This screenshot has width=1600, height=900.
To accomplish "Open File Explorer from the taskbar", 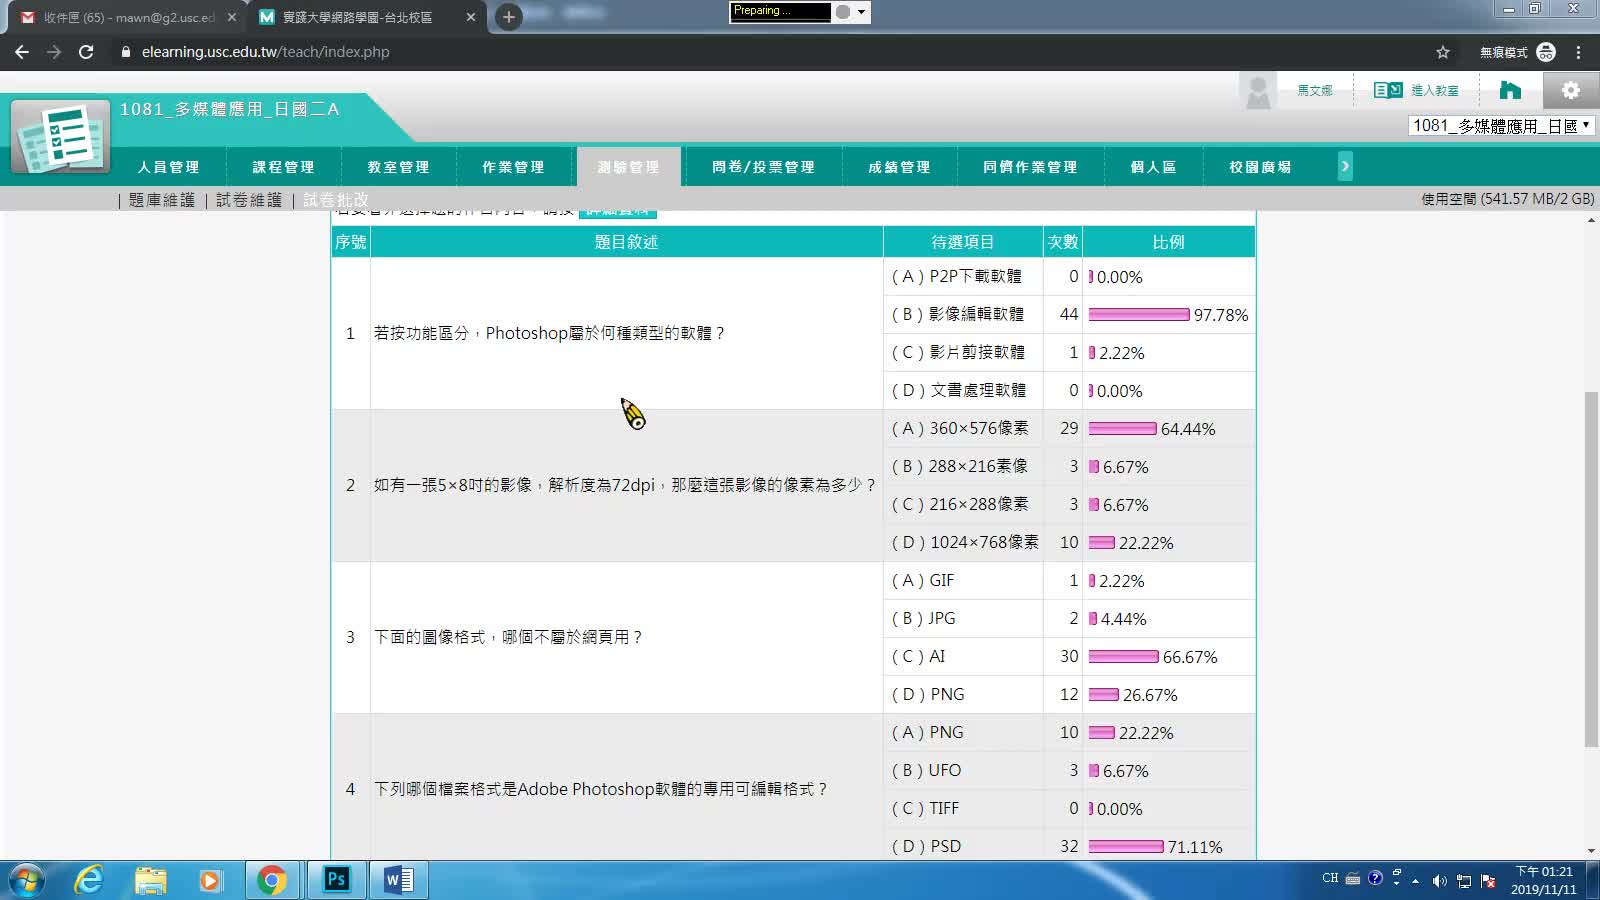I will coord(150,880).
